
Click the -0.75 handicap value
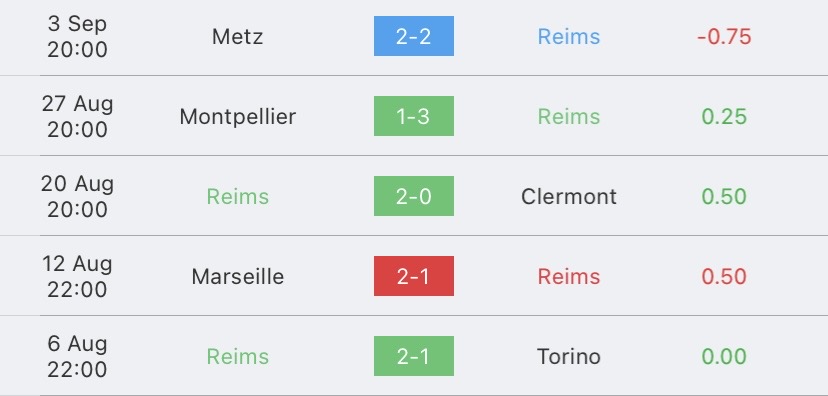724,36
